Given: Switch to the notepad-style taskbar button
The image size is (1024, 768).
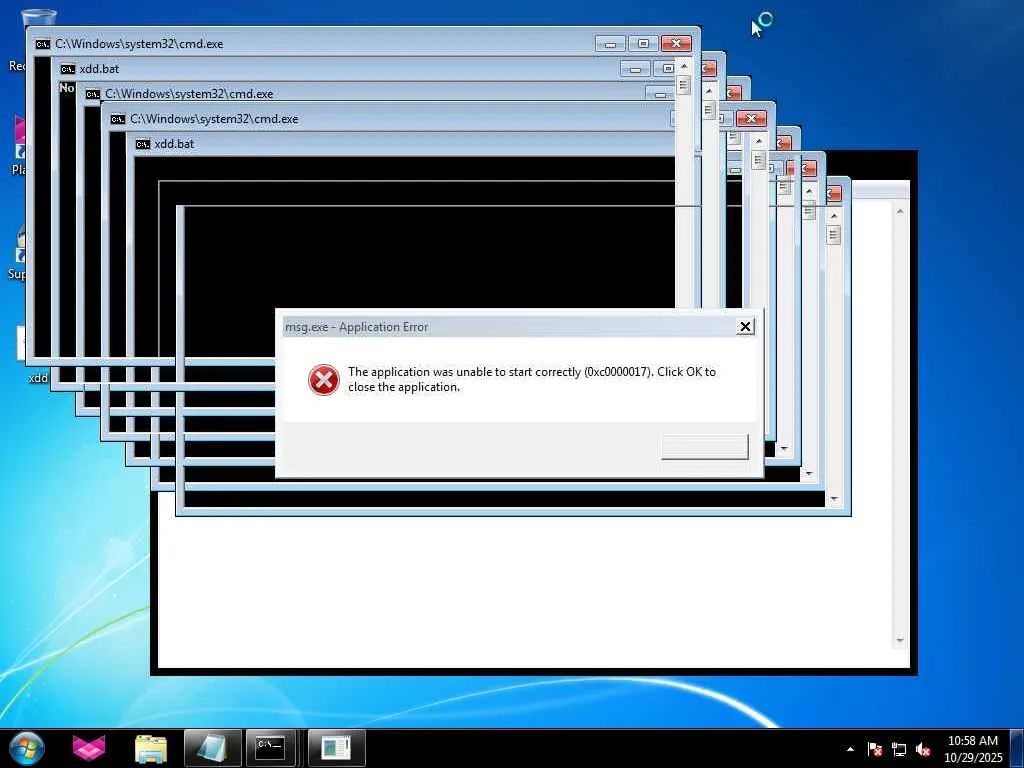Looking at the screenshot, I should coord(213,748).
